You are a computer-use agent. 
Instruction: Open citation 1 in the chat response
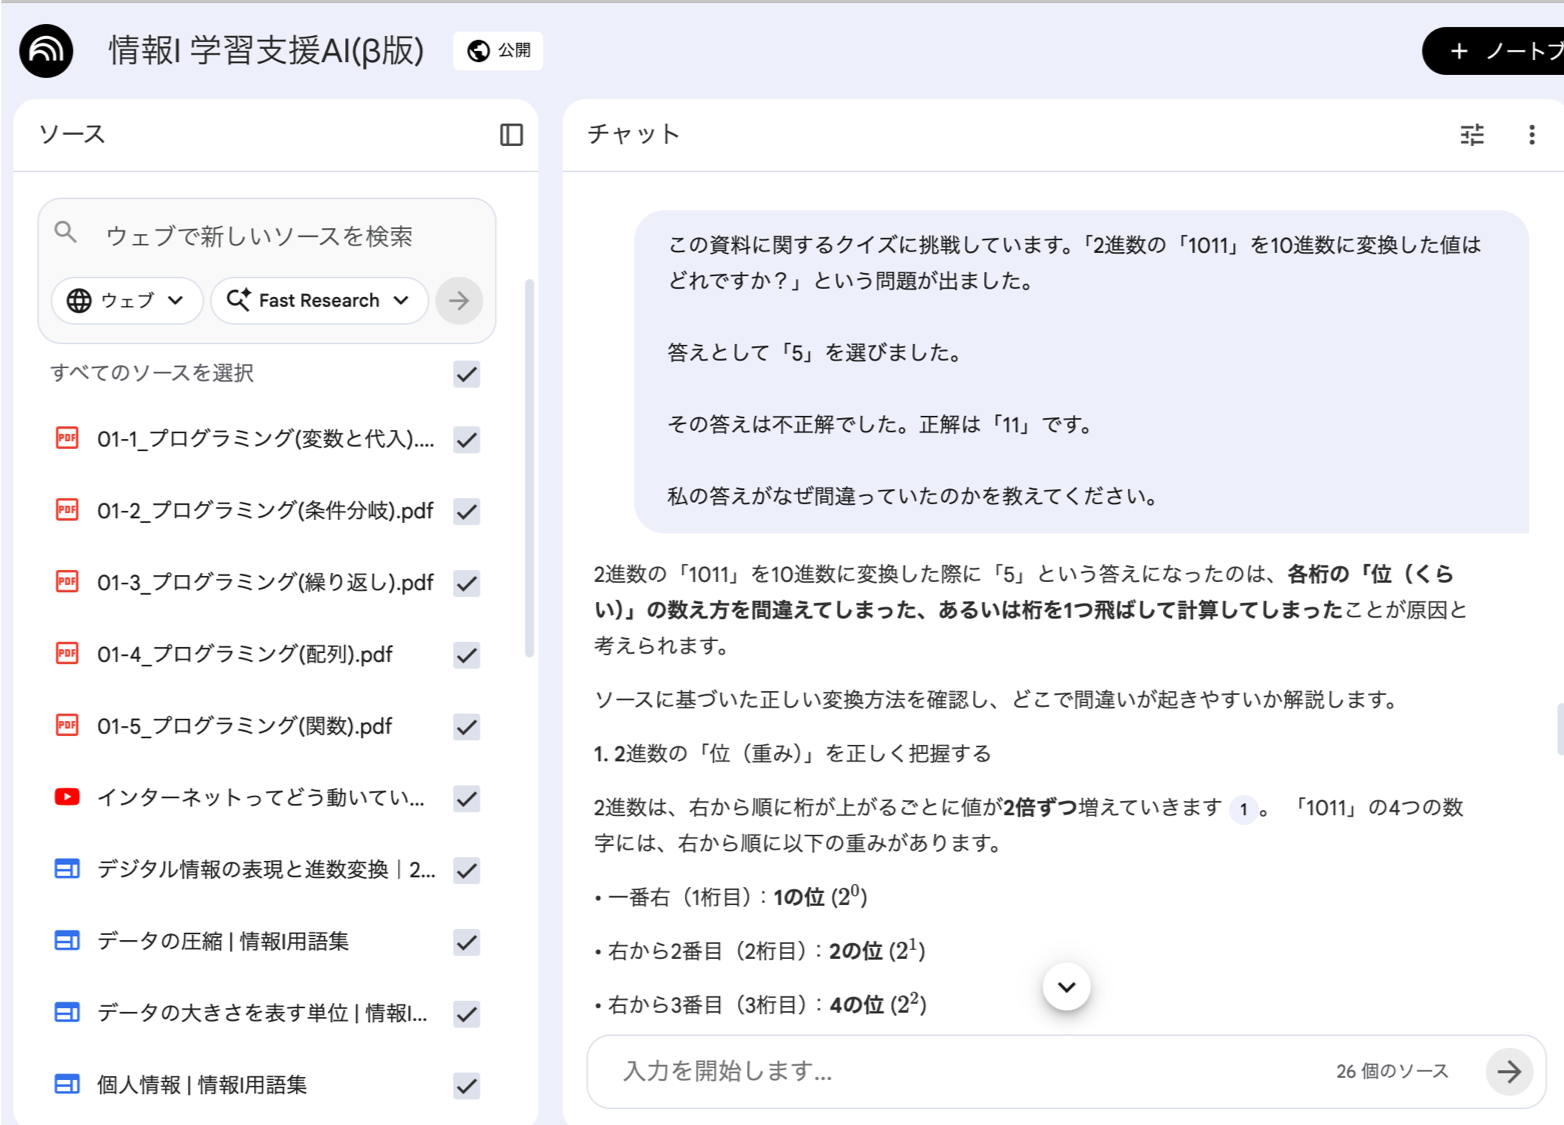tap(1242, 810)
